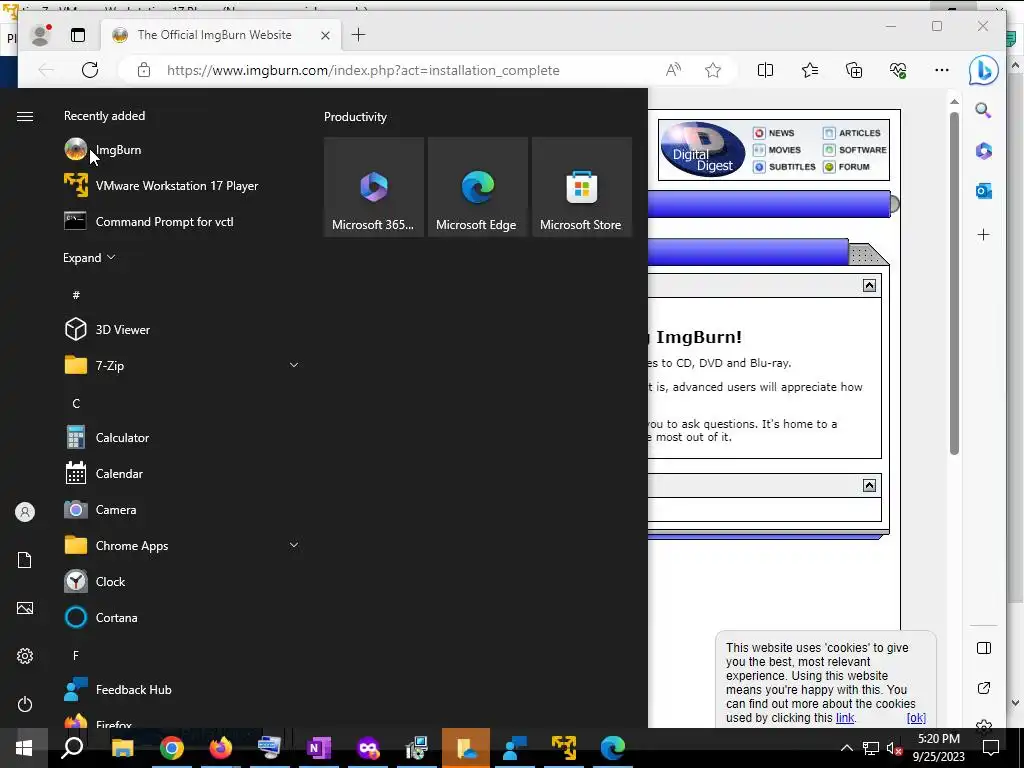Open Edge sidebar Search tool

tap(984, 110)
